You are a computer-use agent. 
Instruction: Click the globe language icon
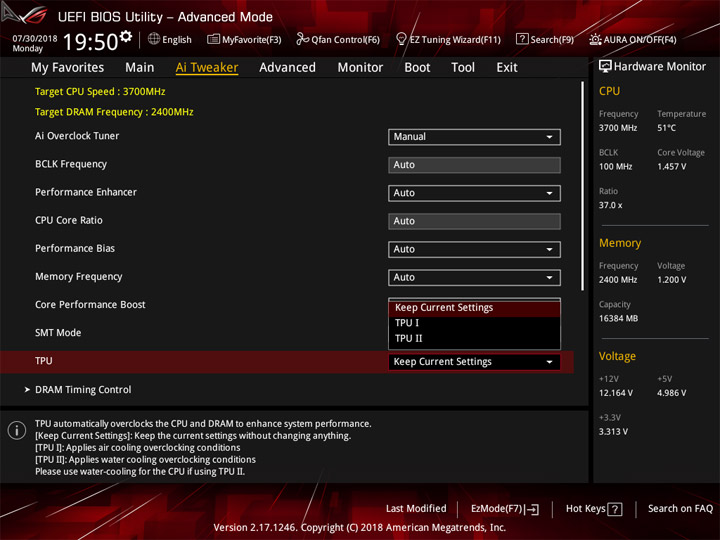(154, 39)
